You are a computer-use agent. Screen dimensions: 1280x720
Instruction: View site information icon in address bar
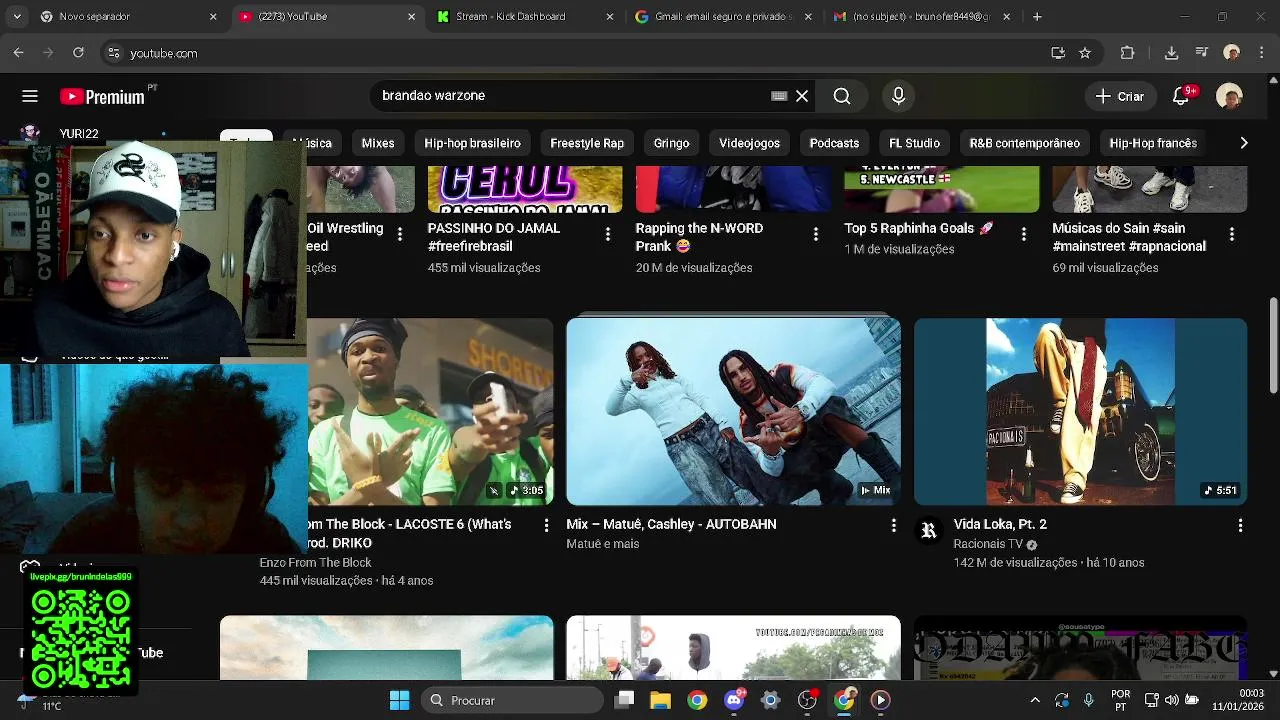(114, 53)
